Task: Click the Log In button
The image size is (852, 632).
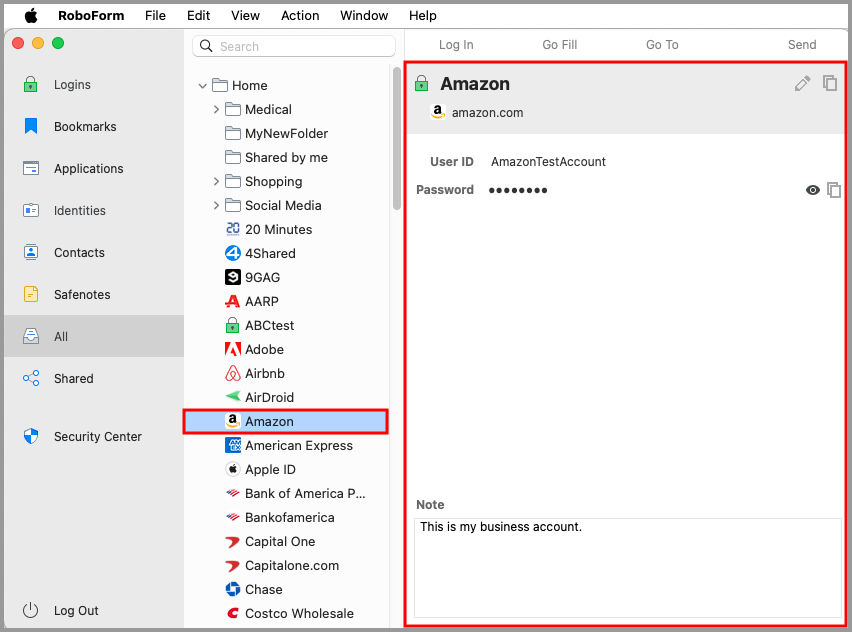Action: [456, 45]
